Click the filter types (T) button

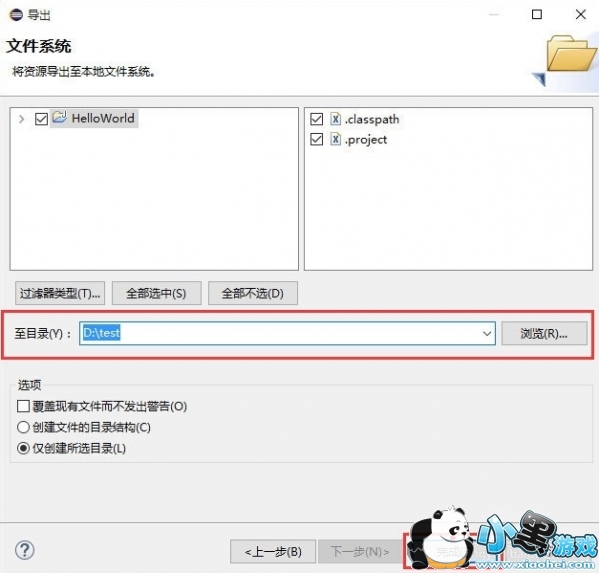tap(60, 293)
